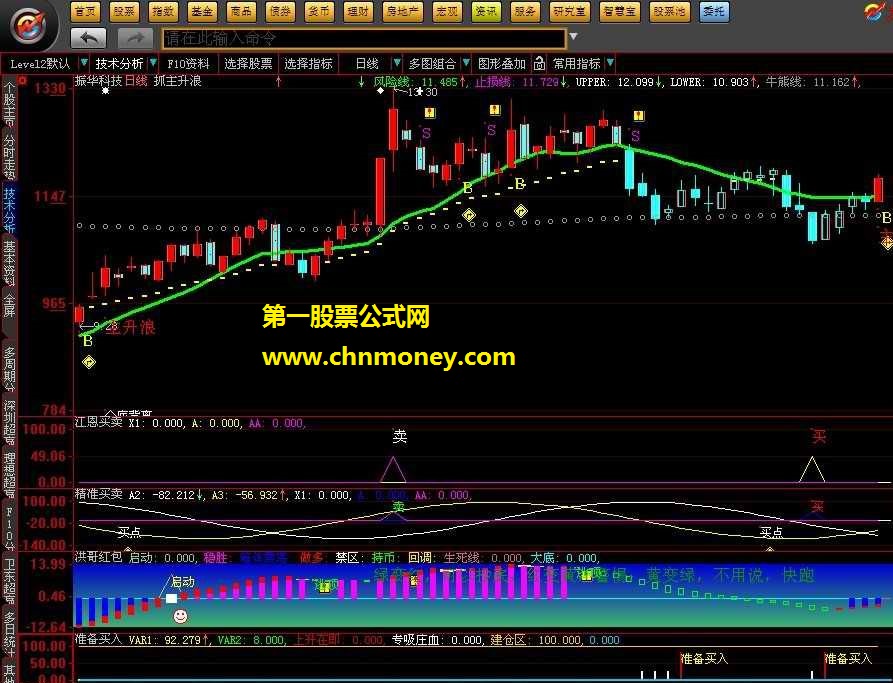
Task: Switch to 深圳超赢 side tab
Action: [10, 422]
